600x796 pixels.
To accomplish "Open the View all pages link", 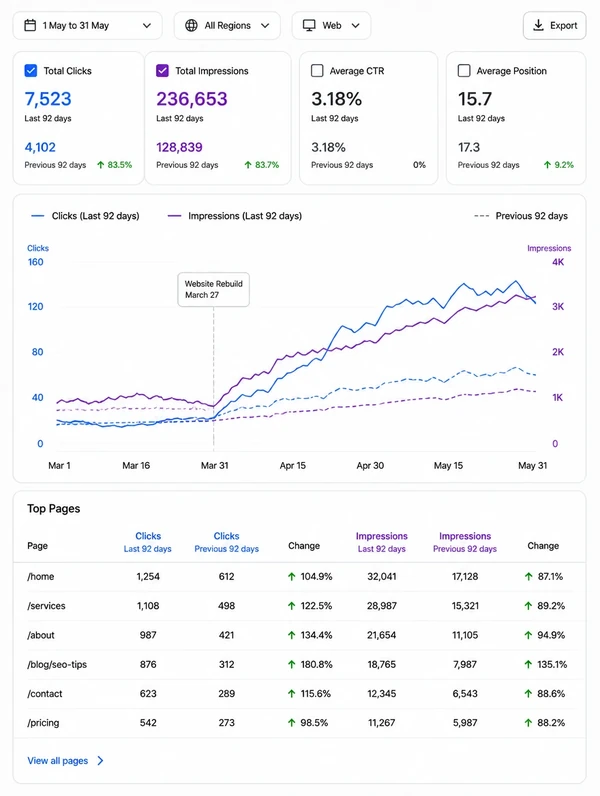I will click(x=65, y=760).
